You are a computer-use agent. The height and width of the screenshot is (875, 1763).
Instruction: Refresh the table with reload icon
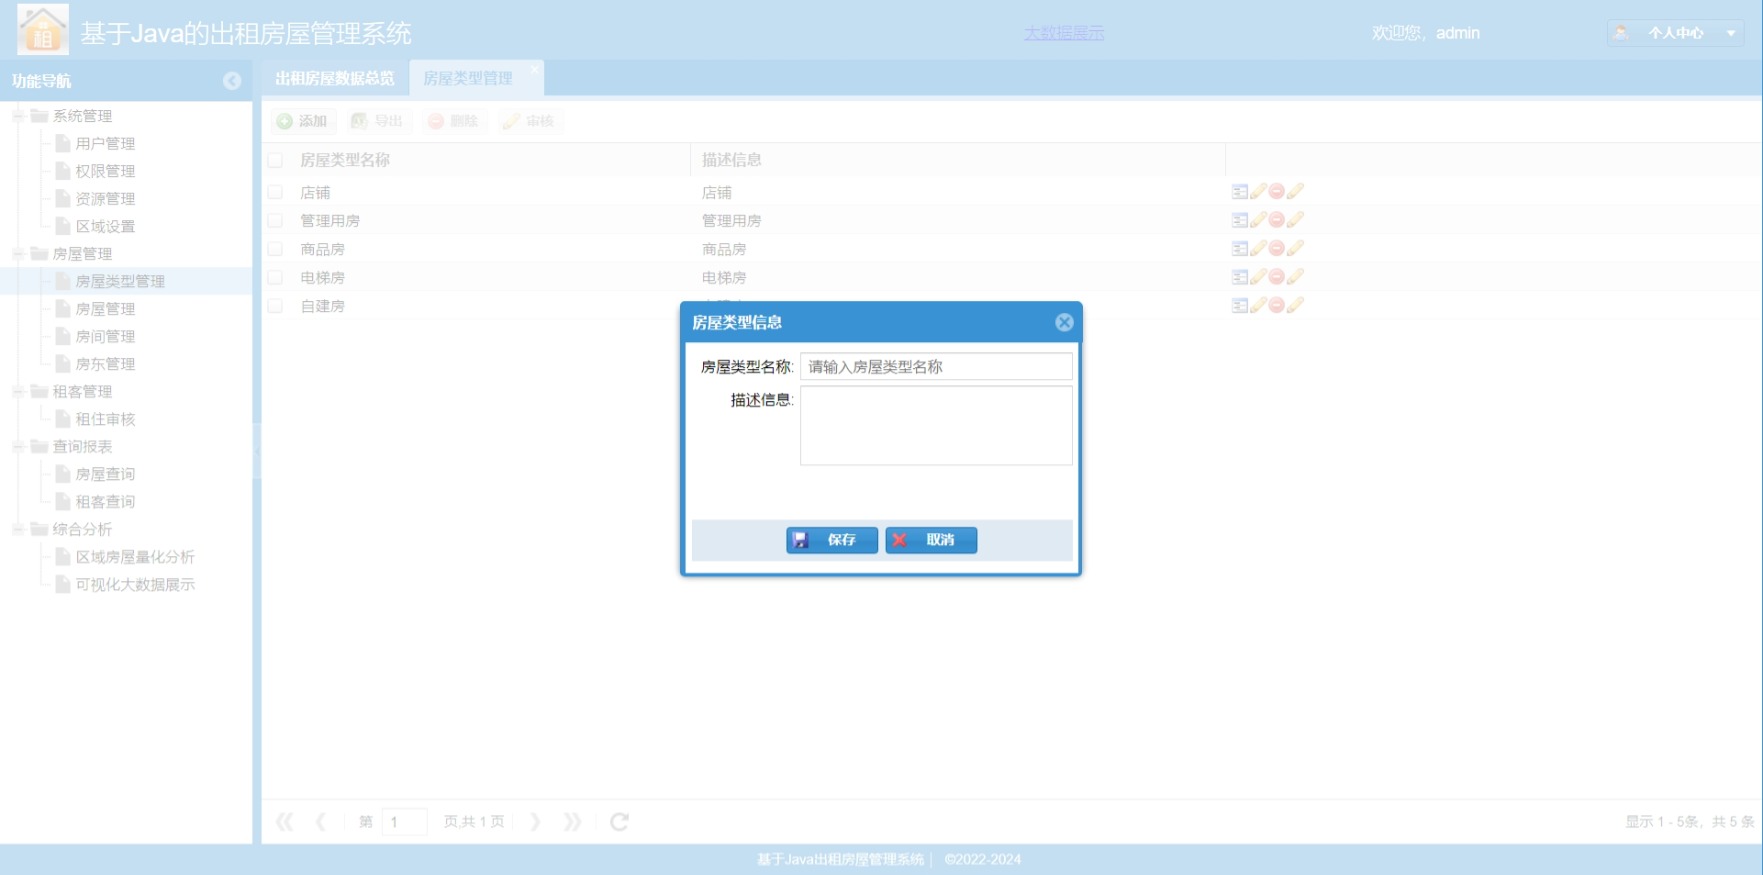619,822
